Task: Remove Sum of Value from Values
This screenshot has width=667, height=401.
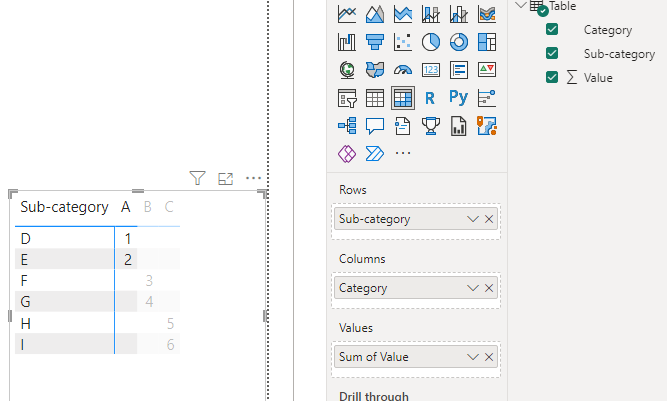Action: [x=489, y=357]
